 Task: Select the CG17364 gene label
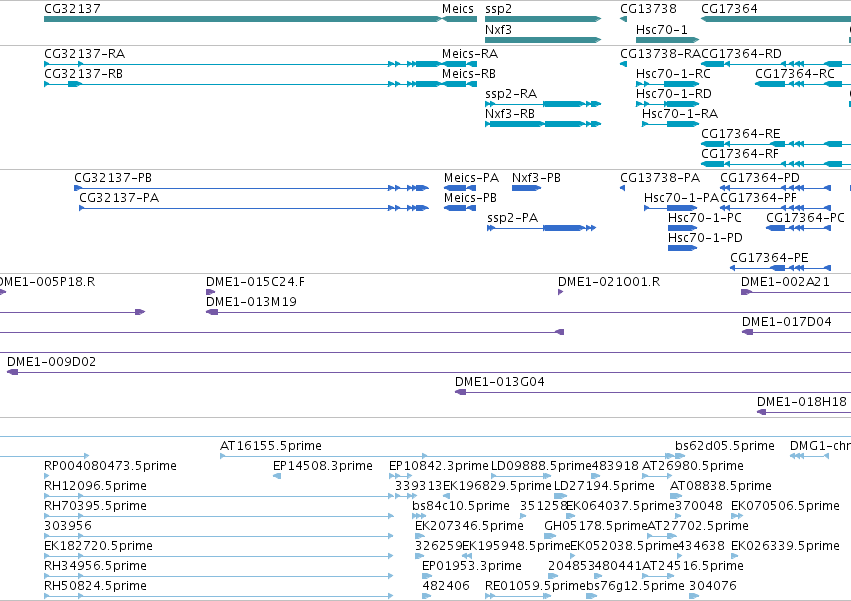(x=729, y=9)
